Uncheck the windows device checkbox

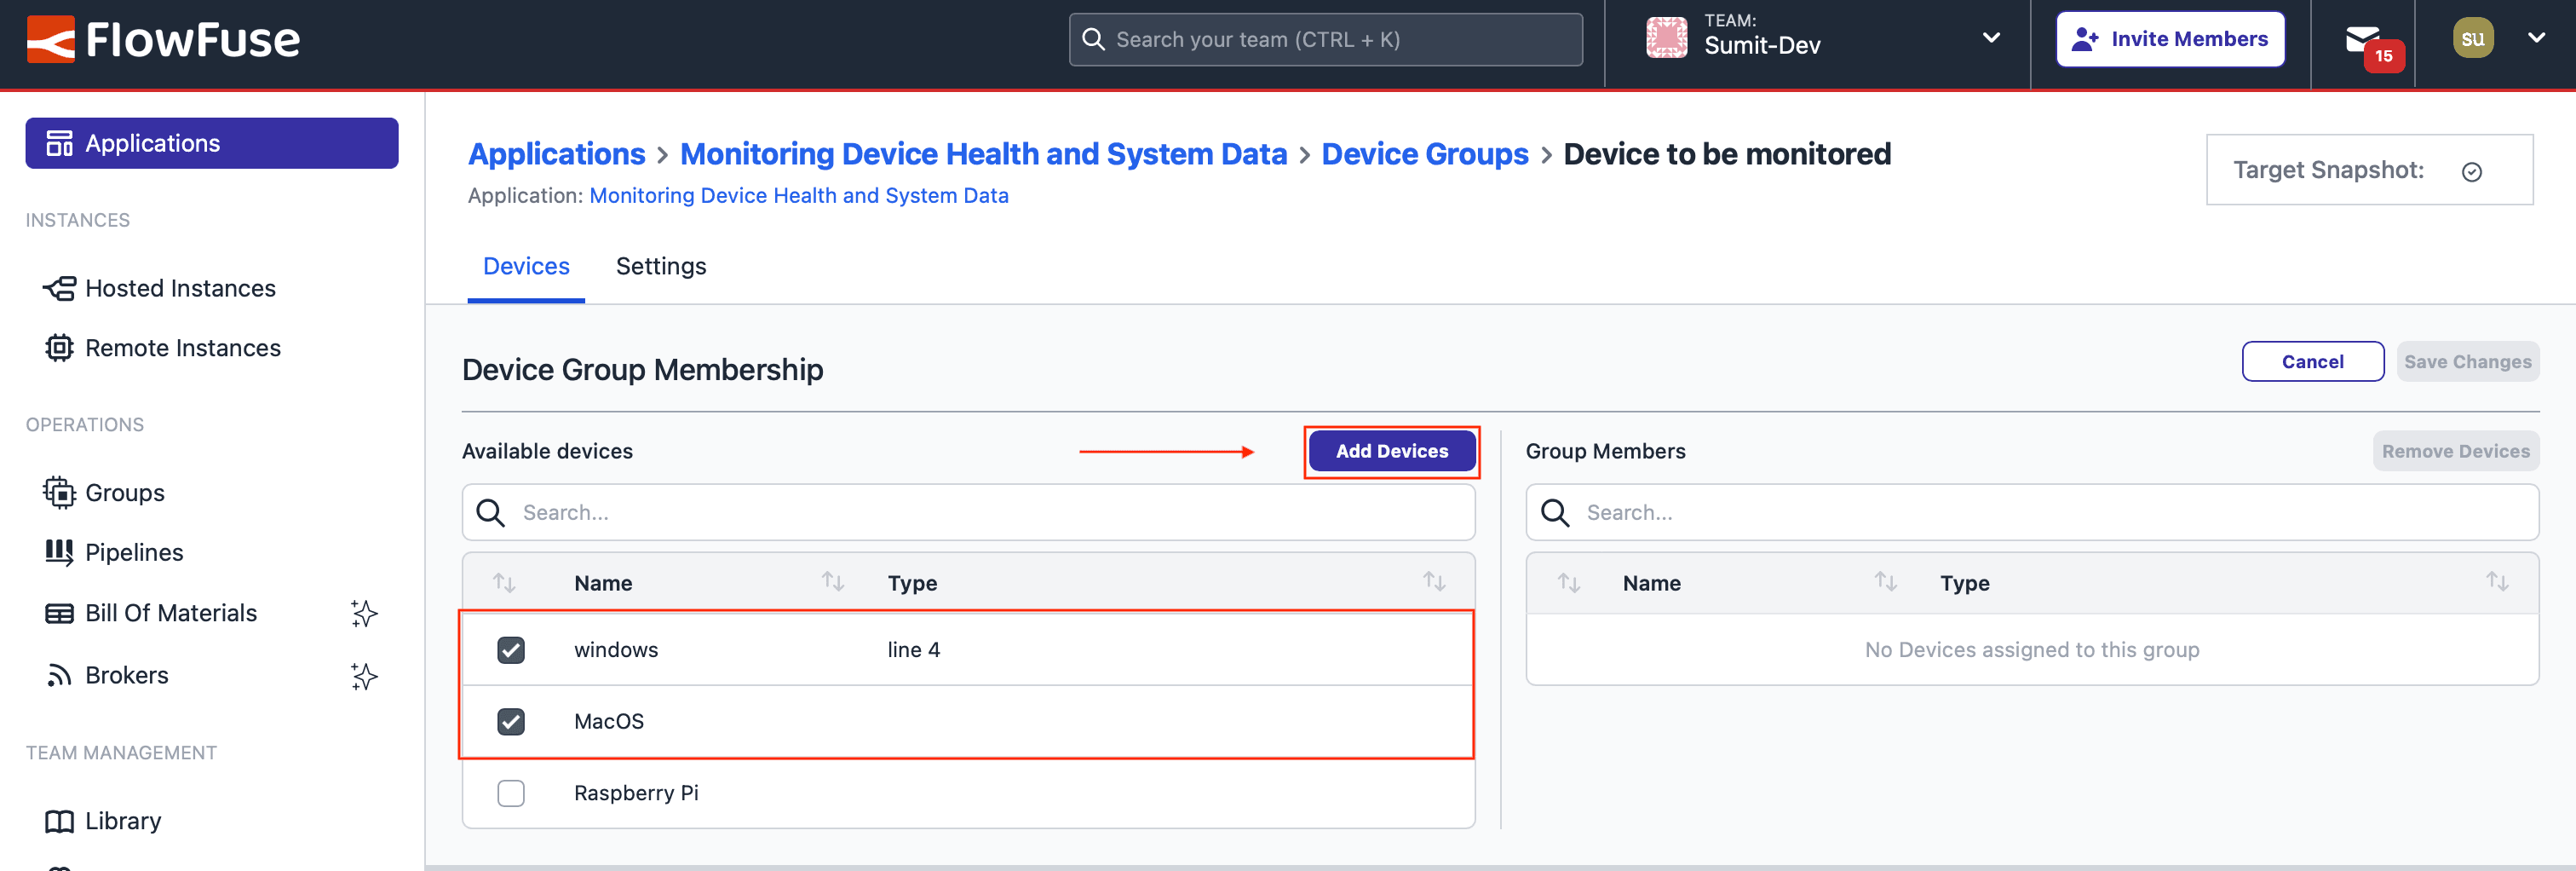point(511,649)
